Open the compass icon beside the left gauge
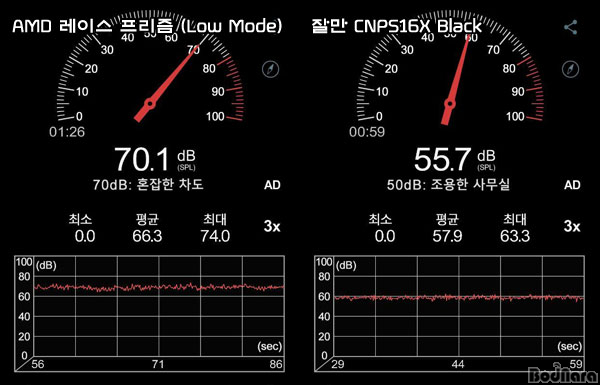Screen dimensions: 600x385 click(271, 69)
